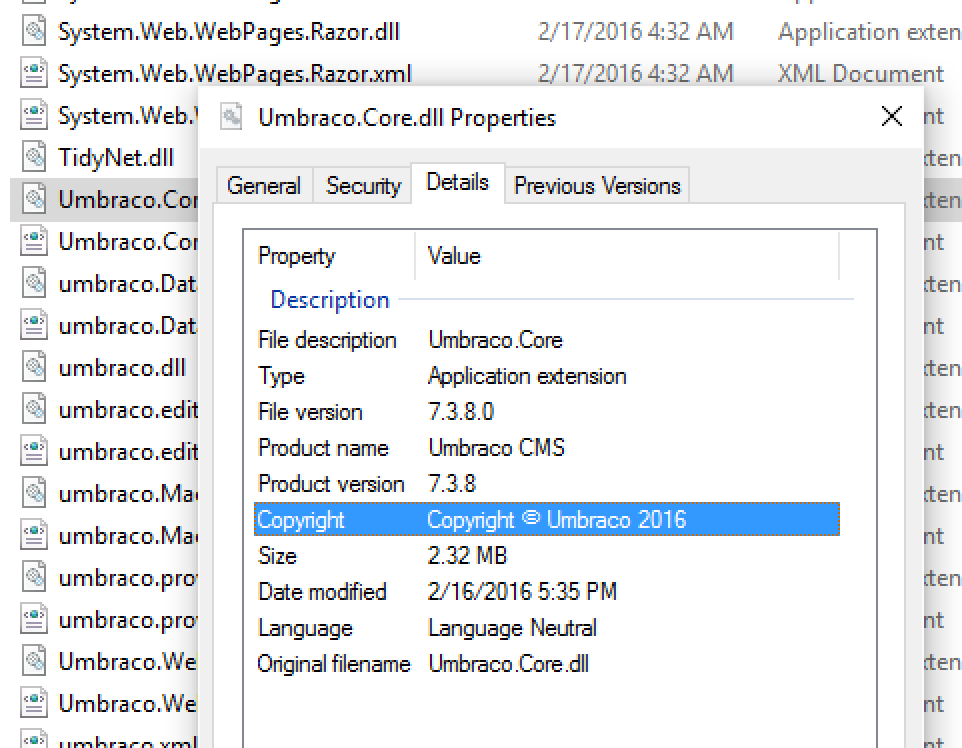This screenshot has height=748, width=962.
Task: Select the File description property row
Action: (x=547, y=340)
